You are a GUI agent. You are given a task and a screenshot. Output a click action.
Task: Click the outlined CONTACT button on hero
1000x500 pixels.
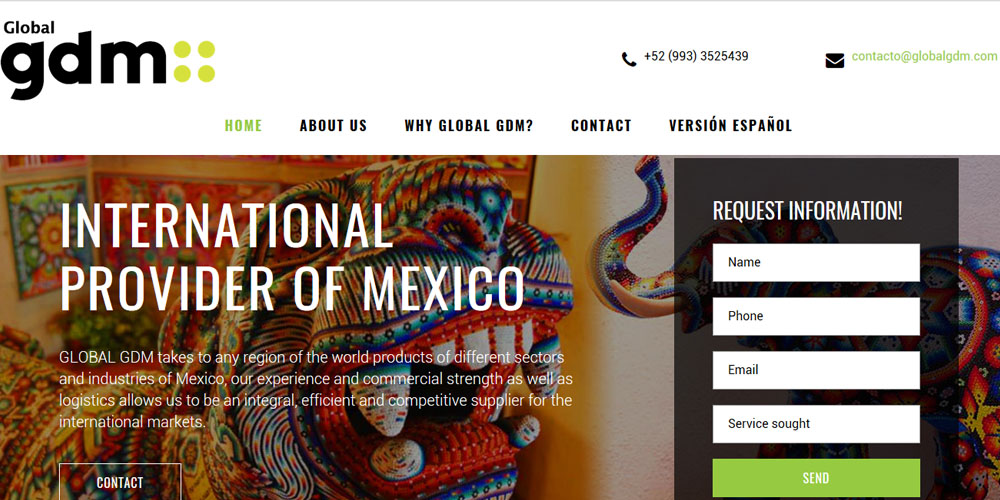[120, 482]
